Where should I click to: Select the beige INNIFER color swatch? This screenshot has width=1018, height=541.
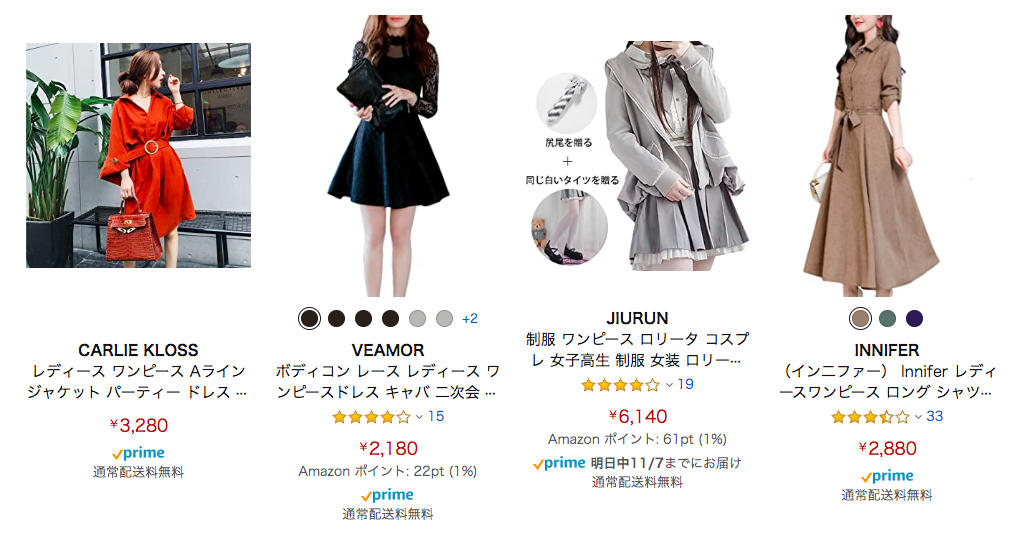(x=860, y=318)
